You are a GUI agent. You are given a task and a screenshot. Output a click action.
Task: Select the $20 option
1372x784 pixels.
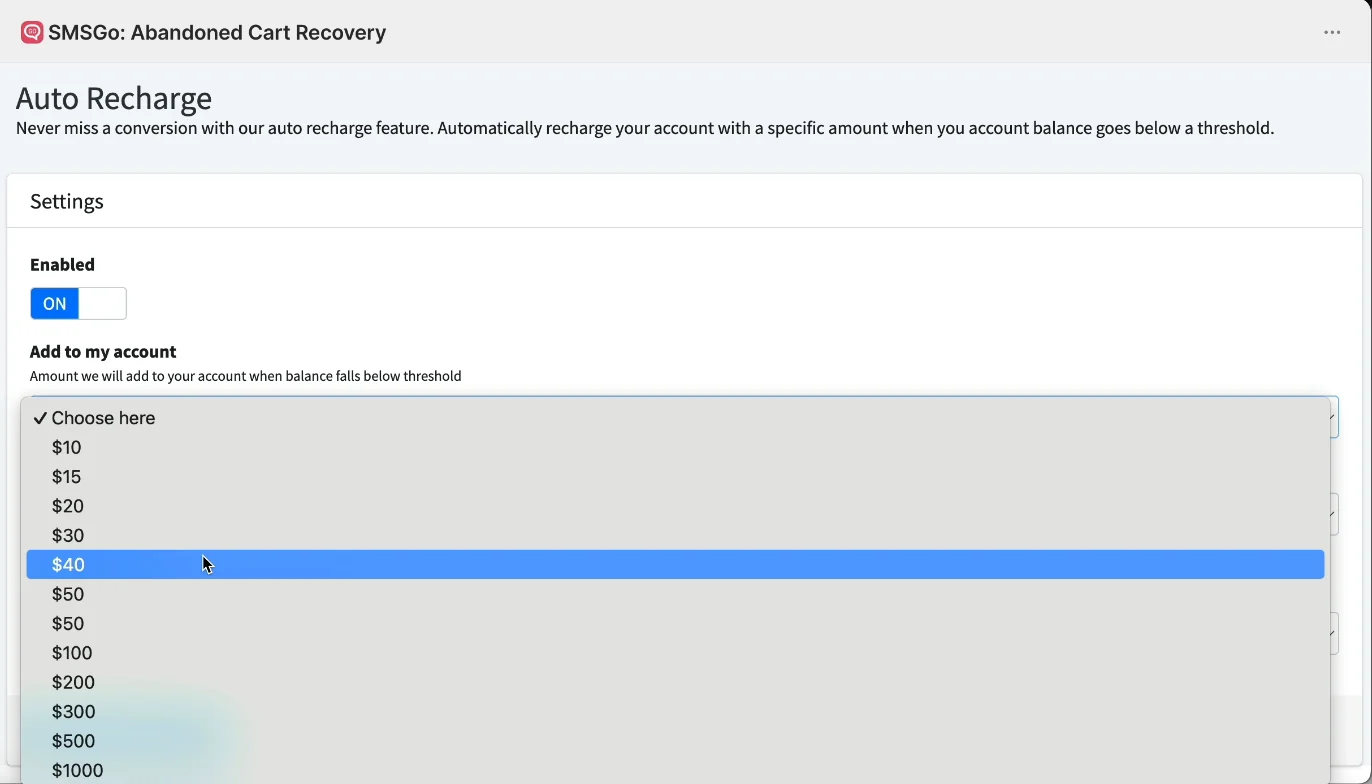676,506
